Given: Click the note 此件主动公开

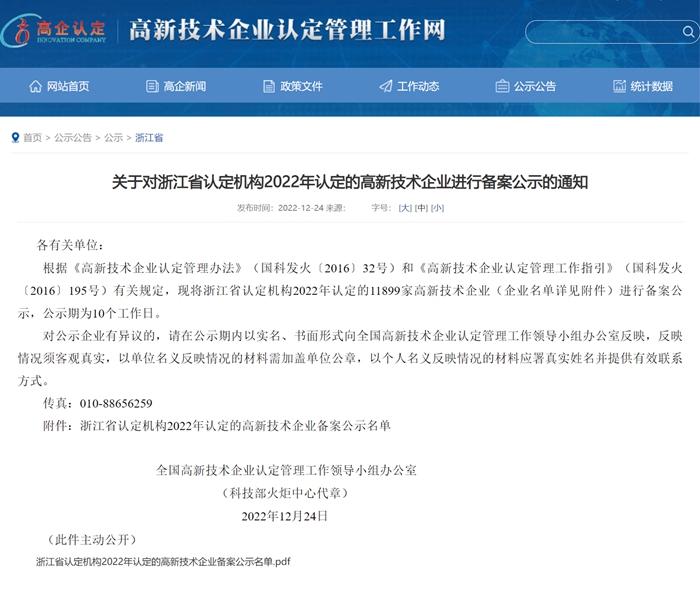Looking at the screenshot, I should point(92,540).
